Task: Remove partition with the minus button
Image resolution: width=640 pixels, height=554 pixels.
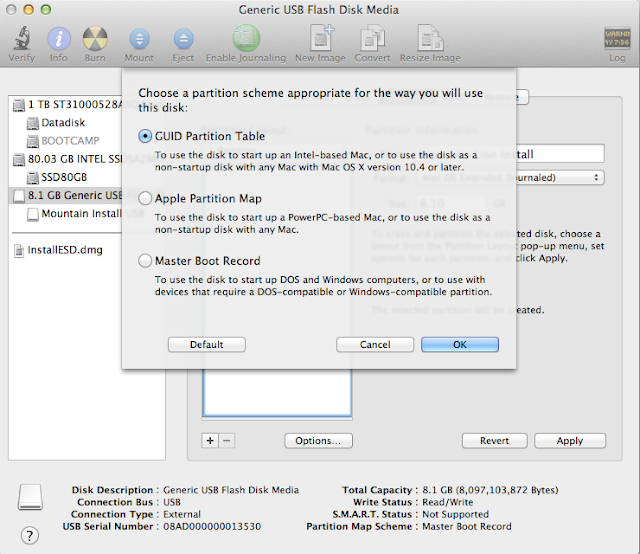Action: tap(227, 441)
